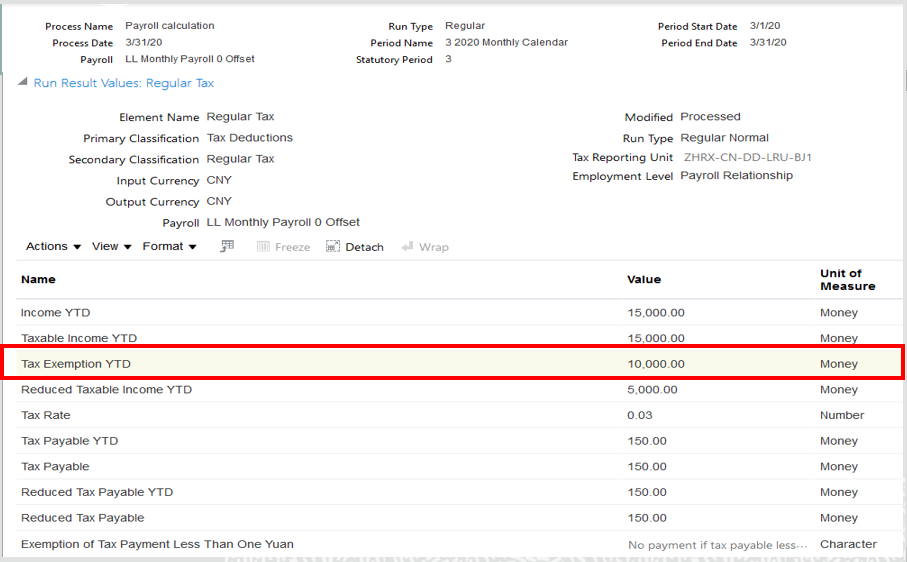Collapse the Run Result Values section triangle

coord(23,82)
